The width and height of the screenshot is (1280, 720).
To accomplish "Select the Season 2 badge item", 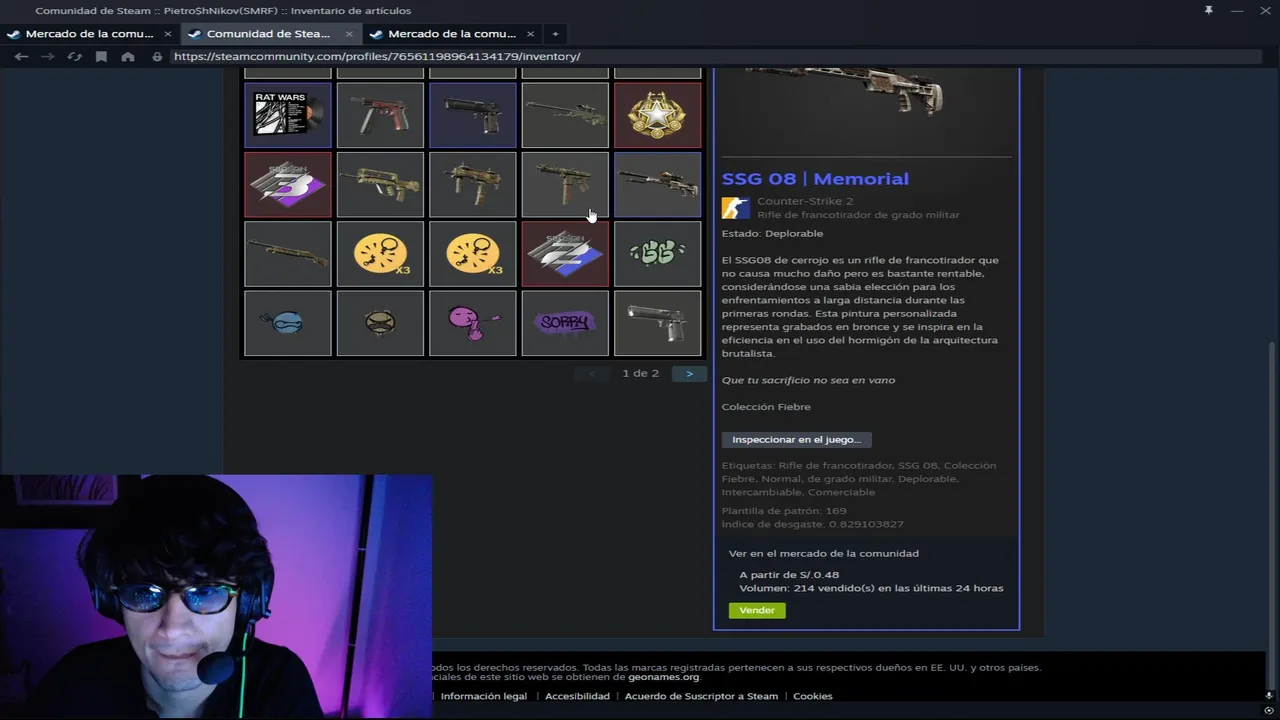I will (565, 254).
